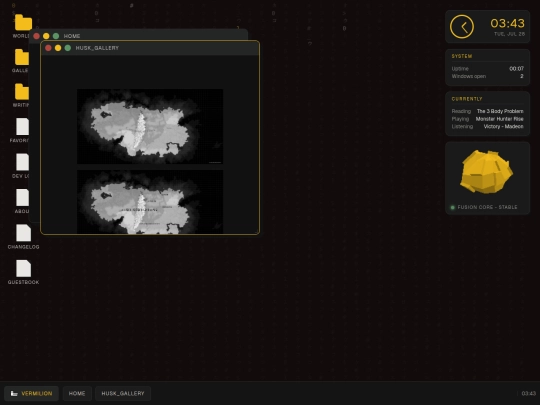
Task: Minimize the HOME window with yellow button
Action: [x=46, y=36]
